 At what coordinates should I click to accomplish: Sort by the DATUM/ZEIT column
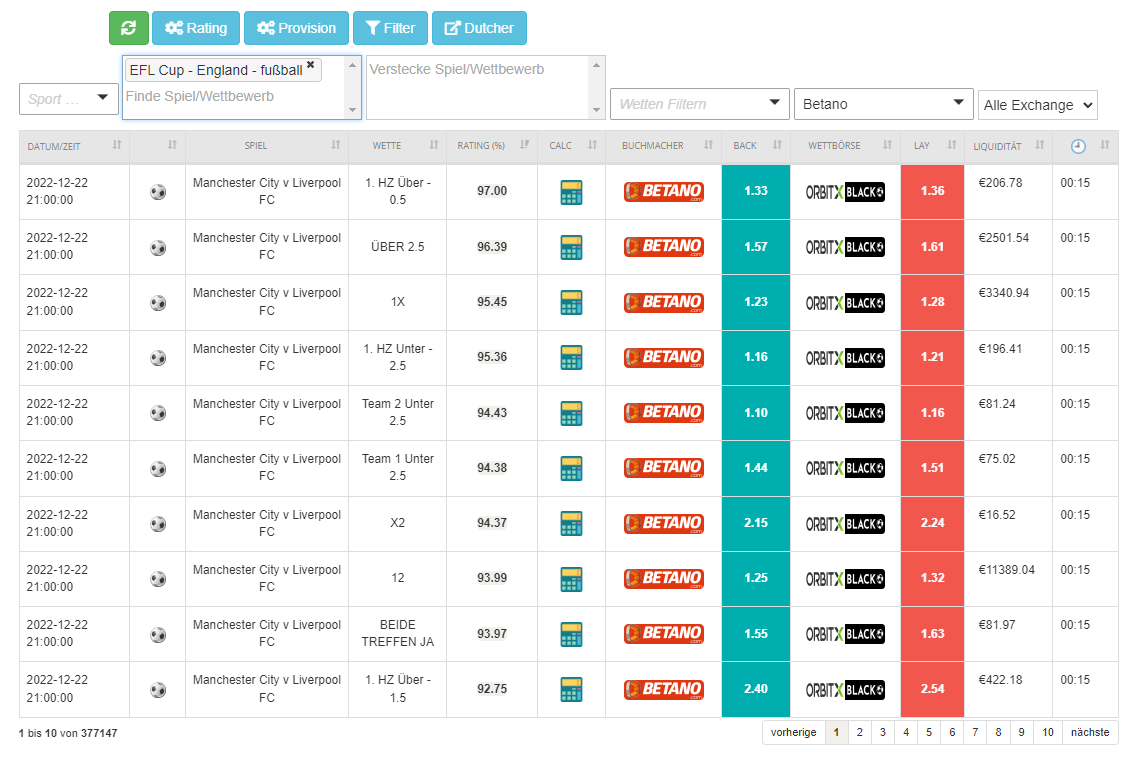pos(74,146)
